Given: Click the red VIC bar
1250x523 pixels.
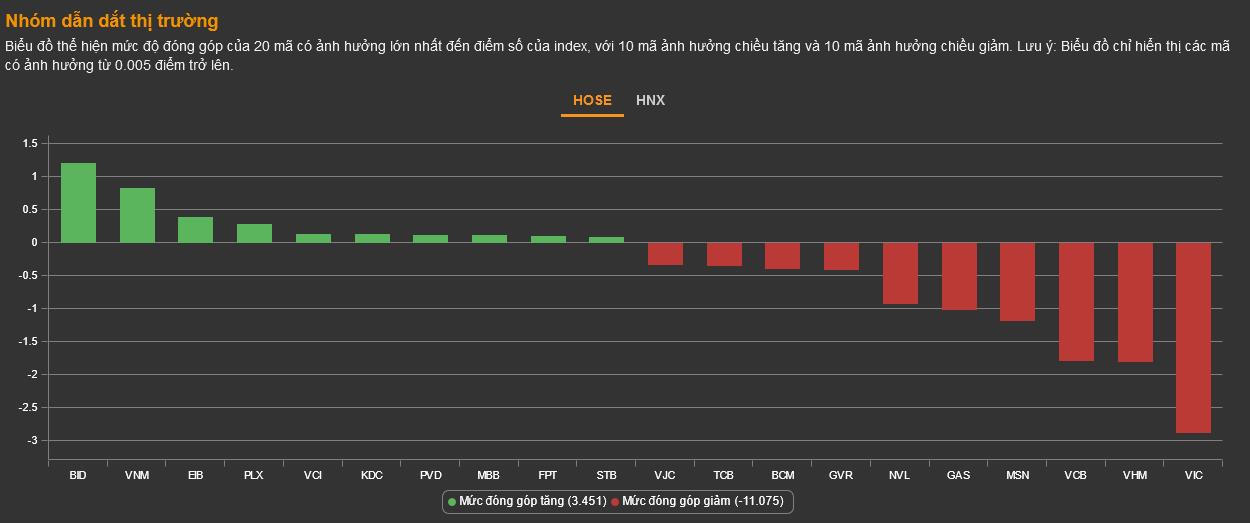Looking at the screenshot, I should click(x=1193, y=337).
